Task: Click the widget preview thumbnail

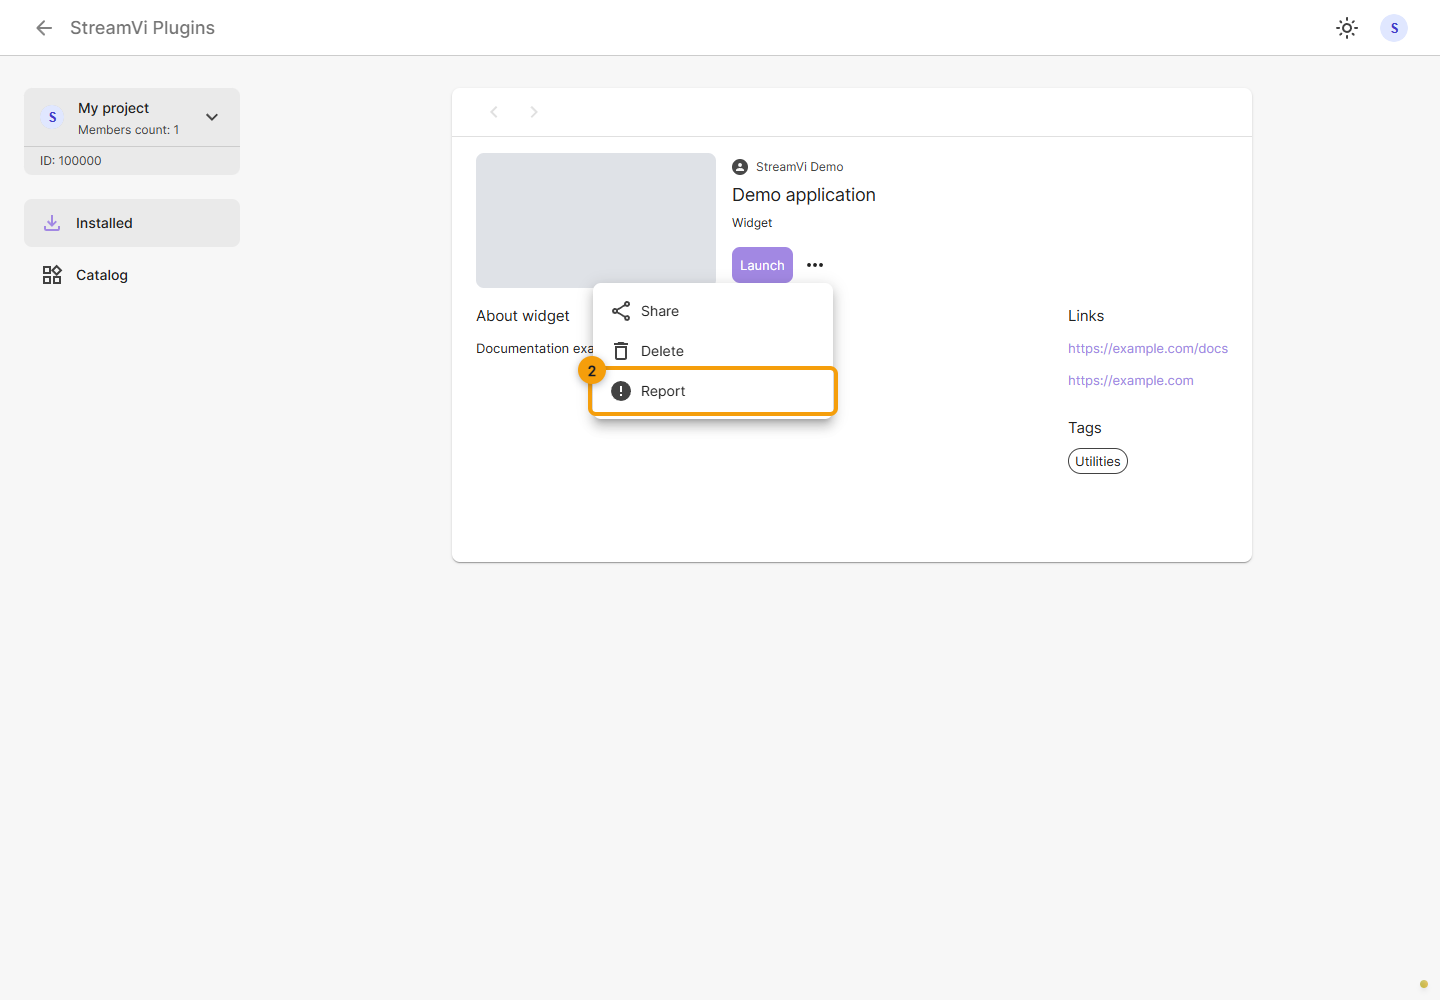Action: click(x=596, y=220)
